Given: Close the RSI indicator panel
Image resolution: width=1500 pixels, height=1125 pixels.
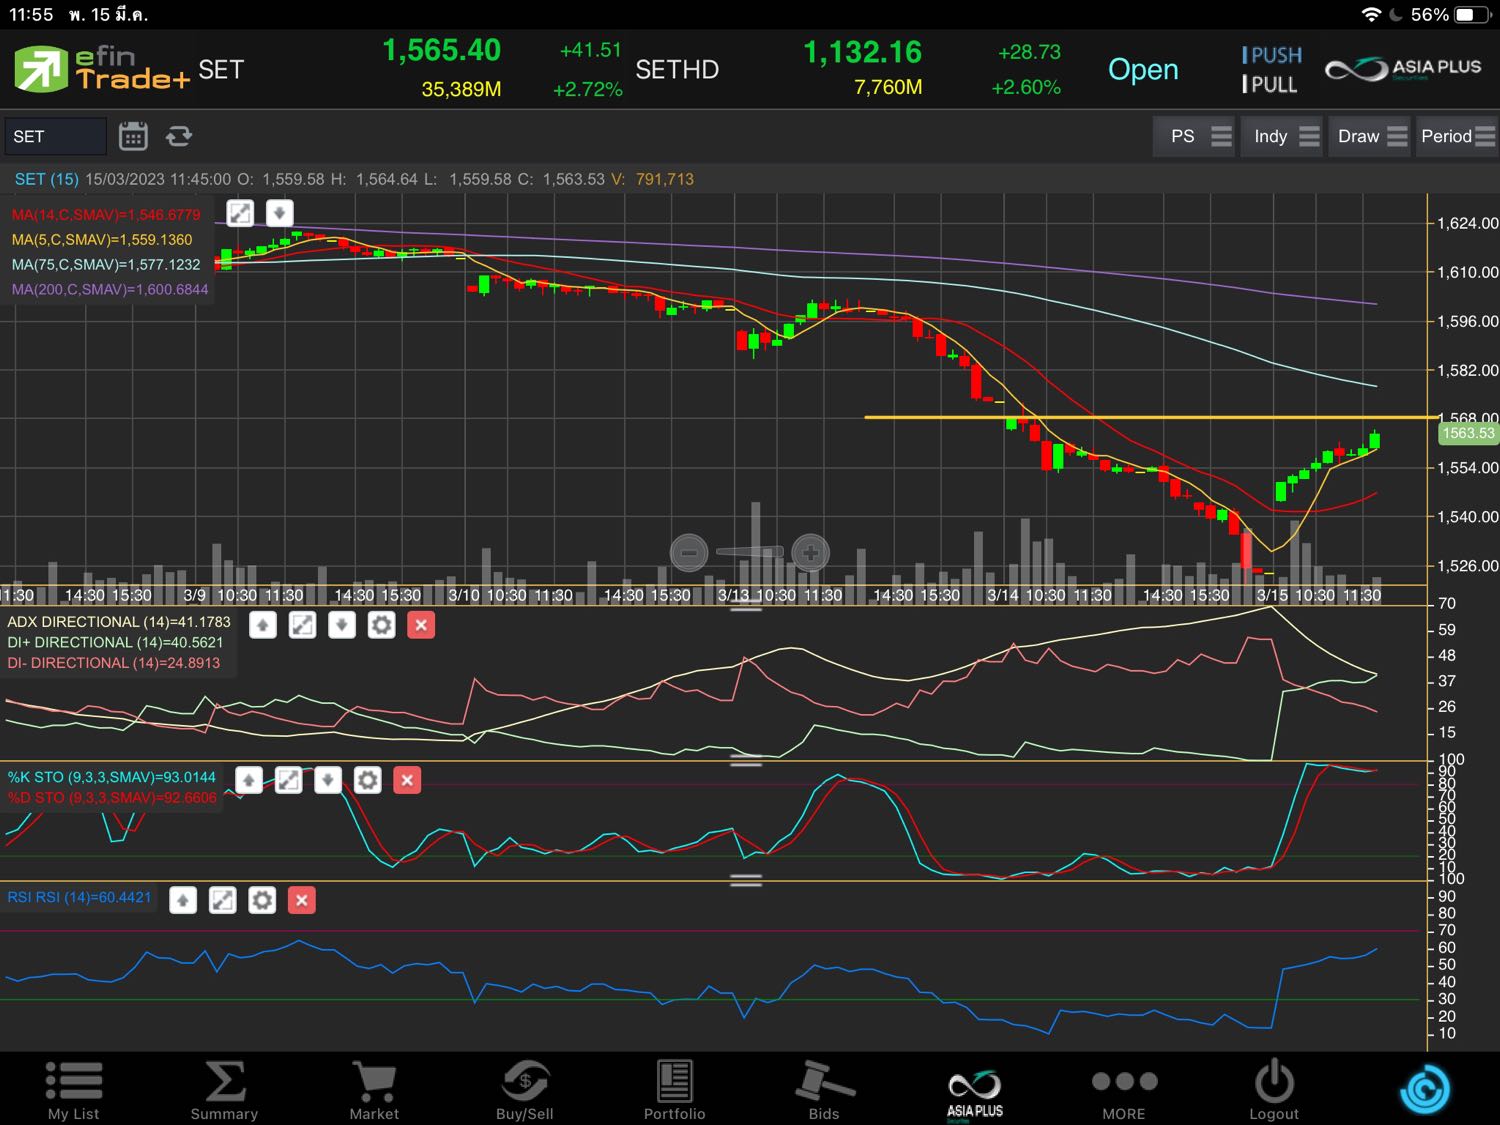Looking at the screenshot, I should click(x=301, y=900).
